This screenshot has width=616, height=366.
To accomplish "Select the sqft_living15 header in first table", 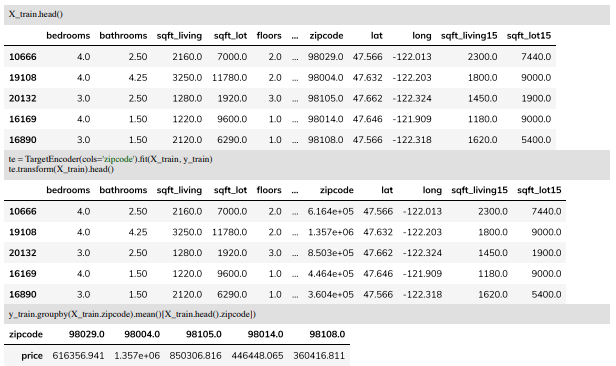I will pos(469,36).
